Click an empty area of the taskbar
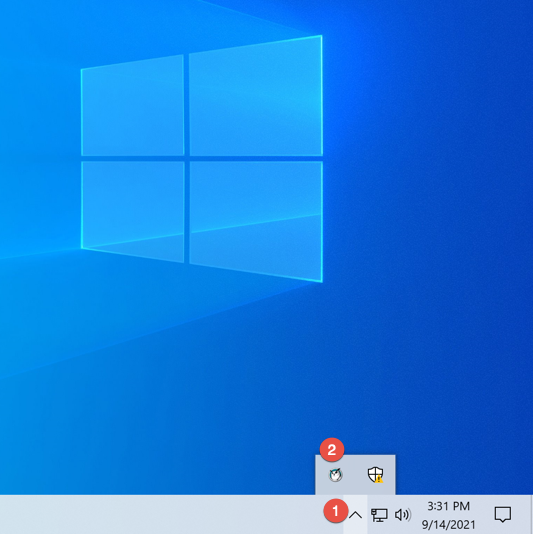Image resolution: width=533 pixels, height=534 pixels. coord(153,515)
